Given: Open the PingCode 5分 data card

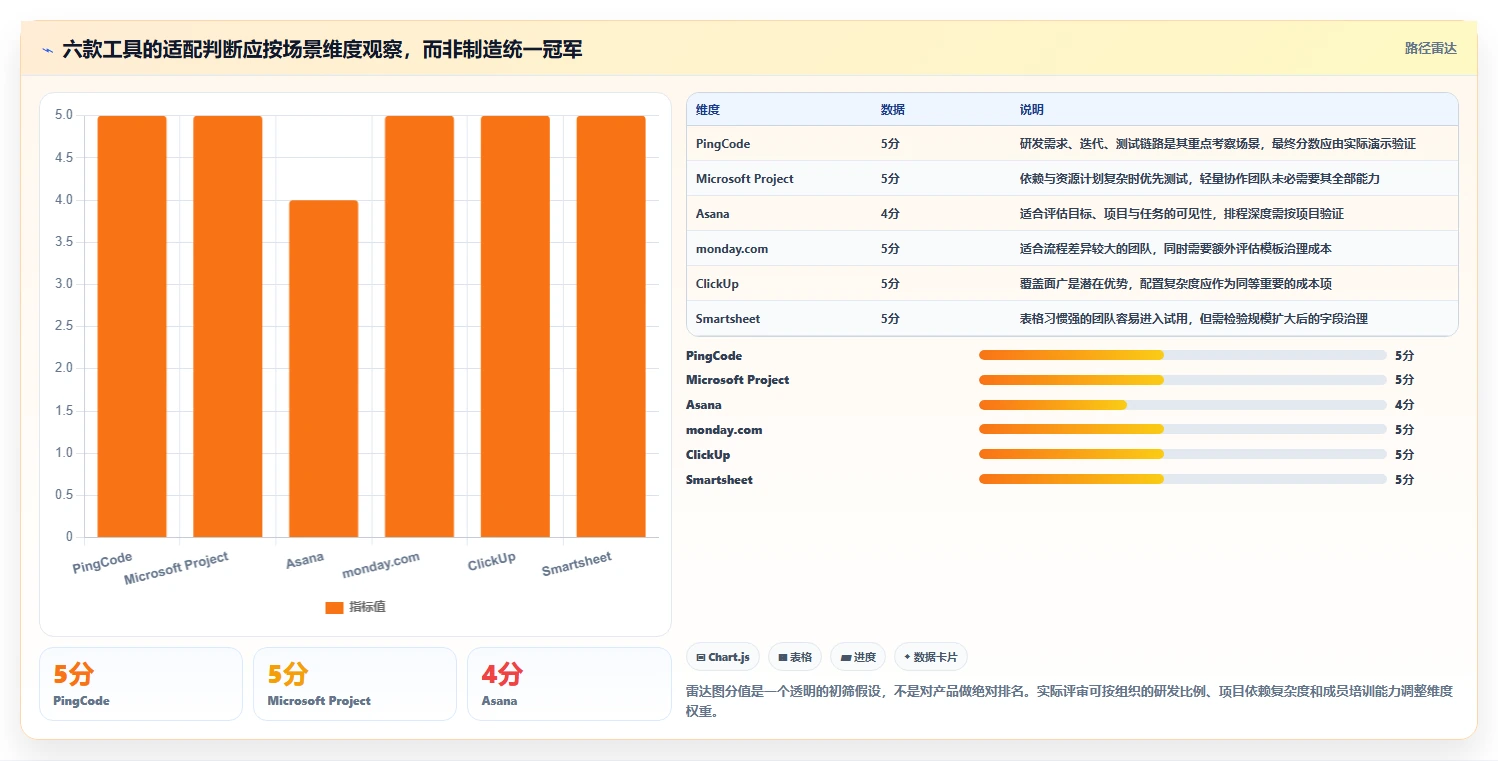Looking at the screenshot, I should (141, 684).
